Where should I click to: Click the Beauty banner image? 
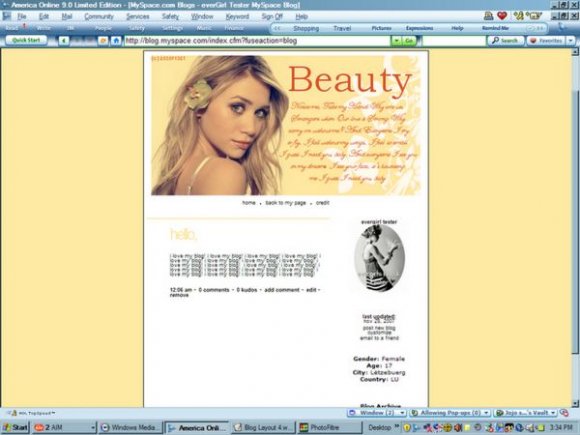[x=286, y=125]
